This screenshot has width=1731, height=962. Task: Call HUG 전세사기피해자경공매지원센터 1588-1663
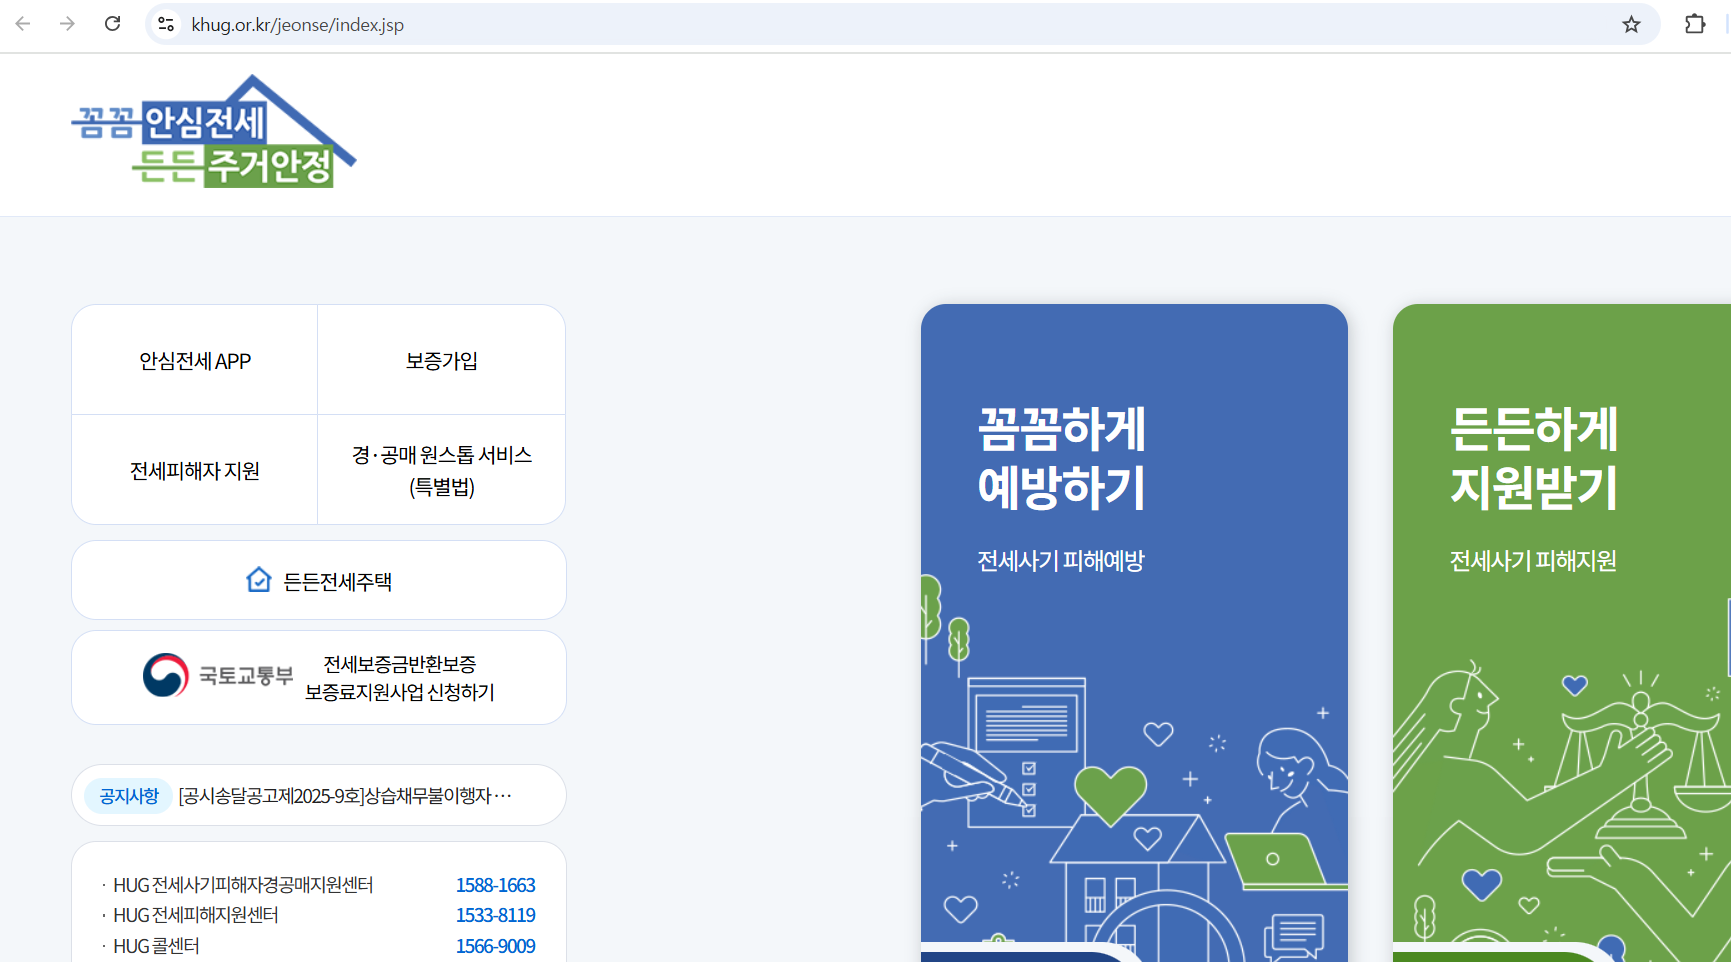[x=495, y=884]
